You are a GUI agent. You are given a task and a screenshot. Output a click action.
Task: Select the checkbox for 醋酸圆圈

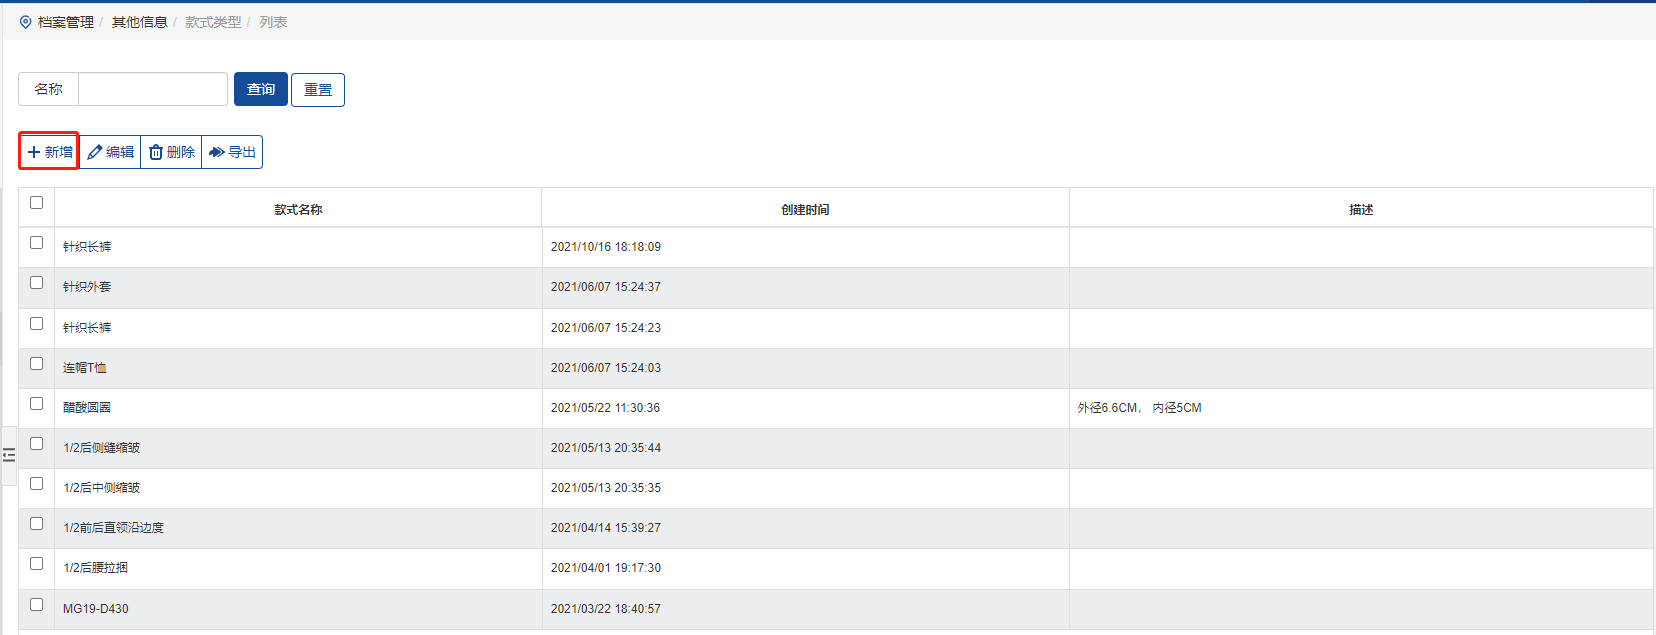pyautogui.click(x=37, y=404)
